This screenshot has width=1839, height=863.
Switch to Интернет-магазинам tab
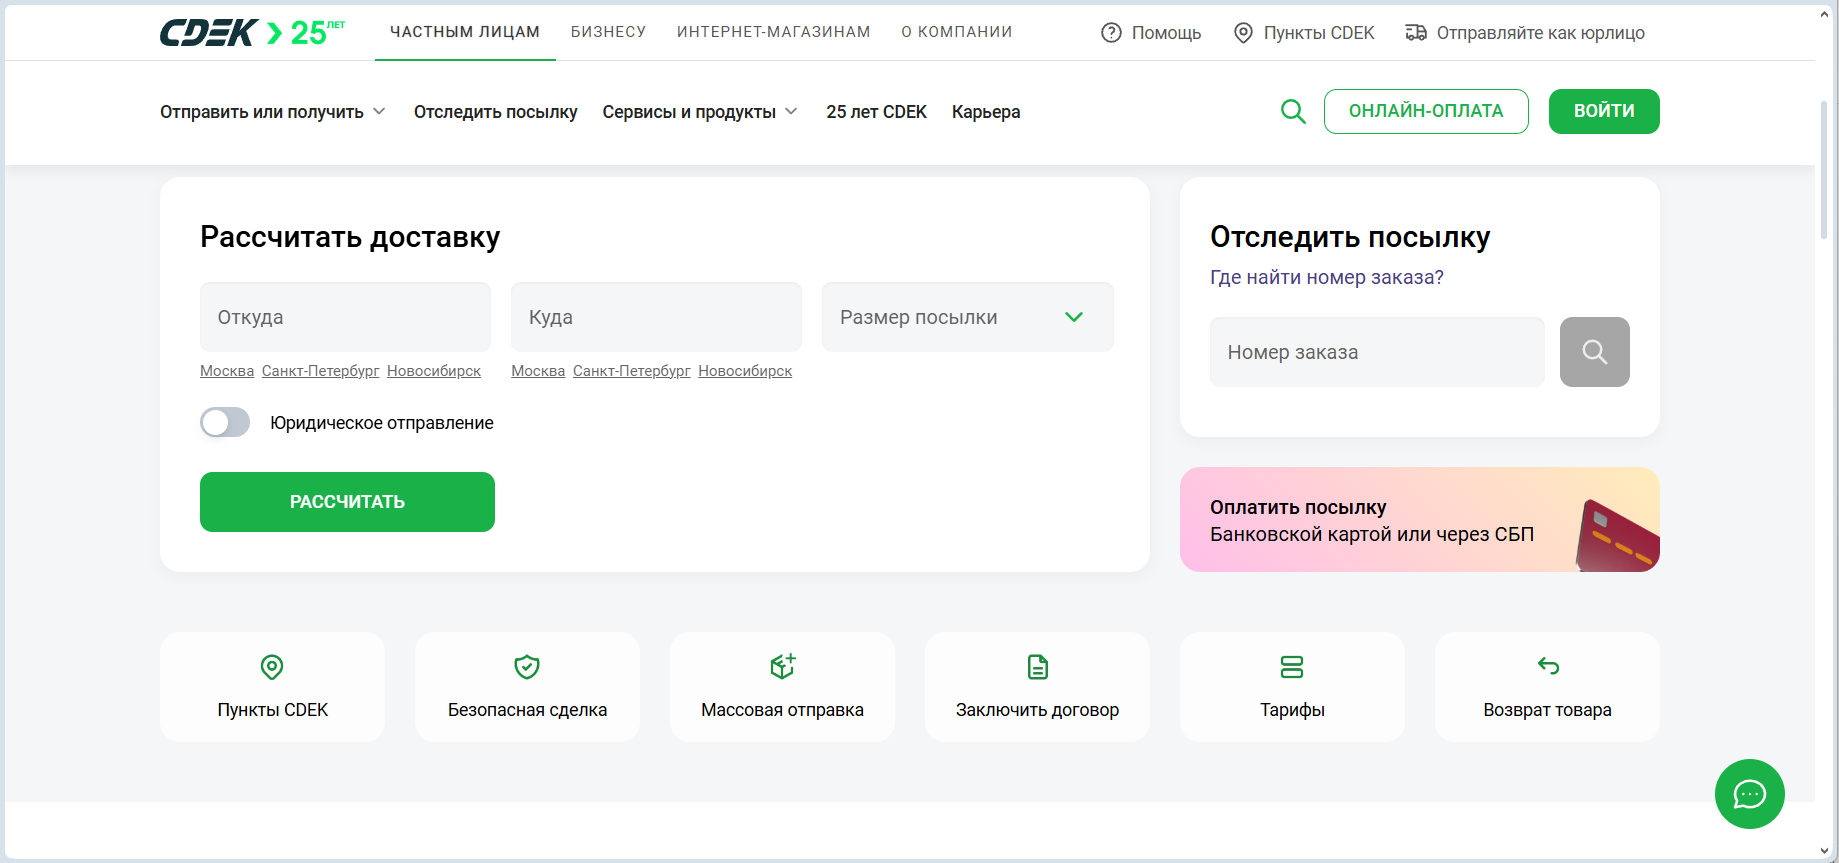(x=774, y=32)
